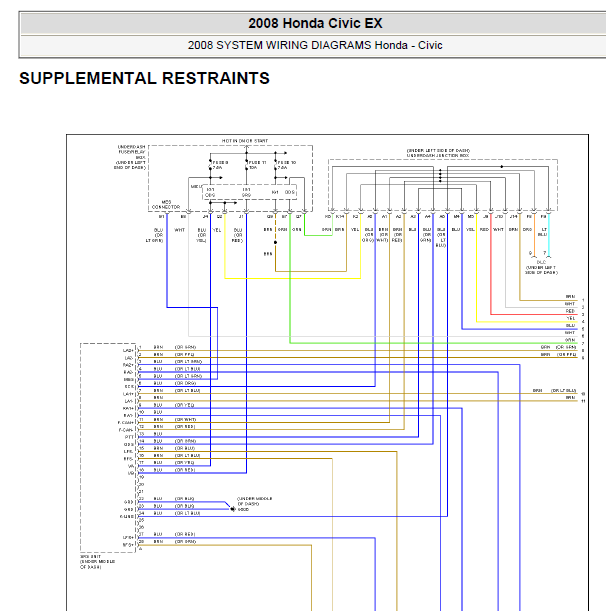Select the 'LFS+' pin label
The image size is (606, 611).
click(128, 538)
